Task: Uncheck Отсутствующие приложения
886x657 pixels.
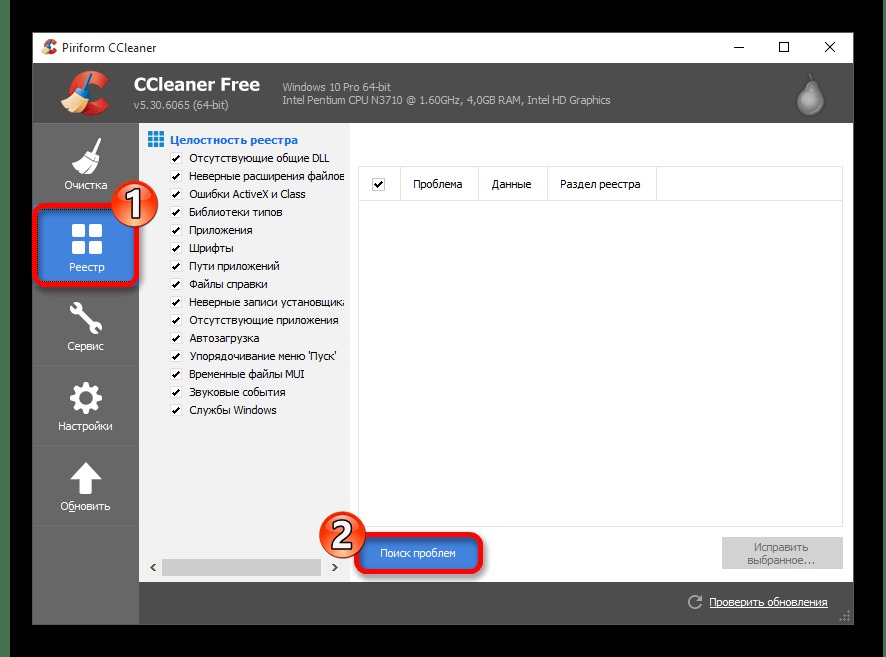Action: coord(176,320)
